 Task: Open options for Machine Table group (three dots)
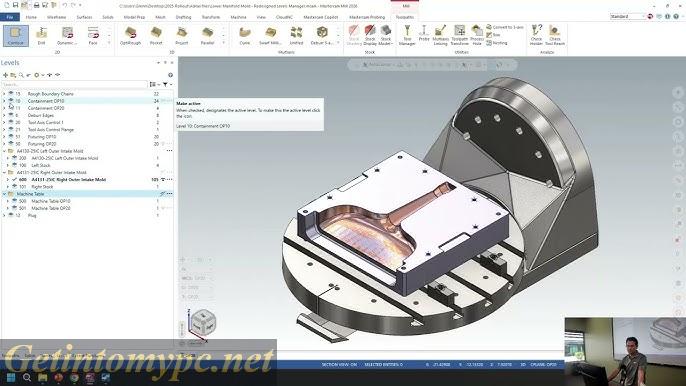pos(169,194)
